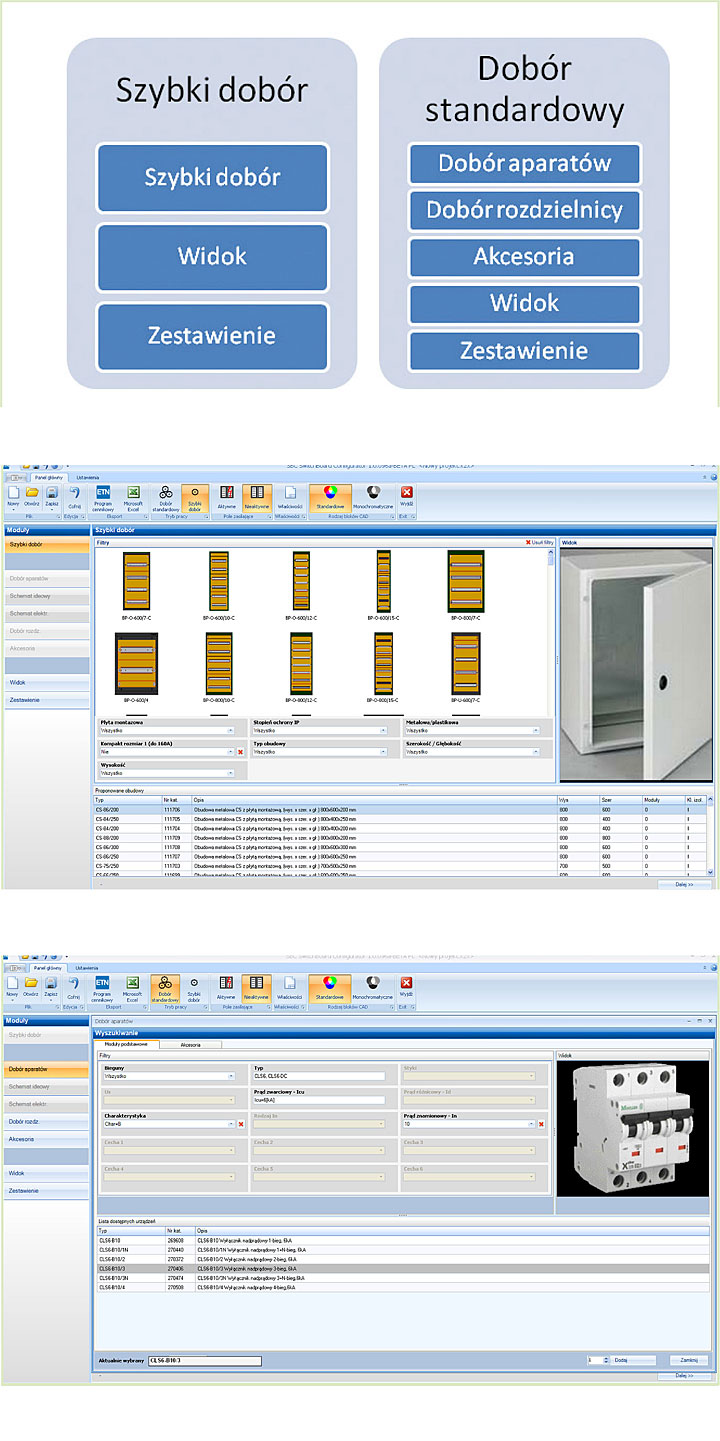Open Ustawienia ribbon tab in the Dobór aparatów window
The width and height of the screenshot is (720, 1441).
pos(87,968)
